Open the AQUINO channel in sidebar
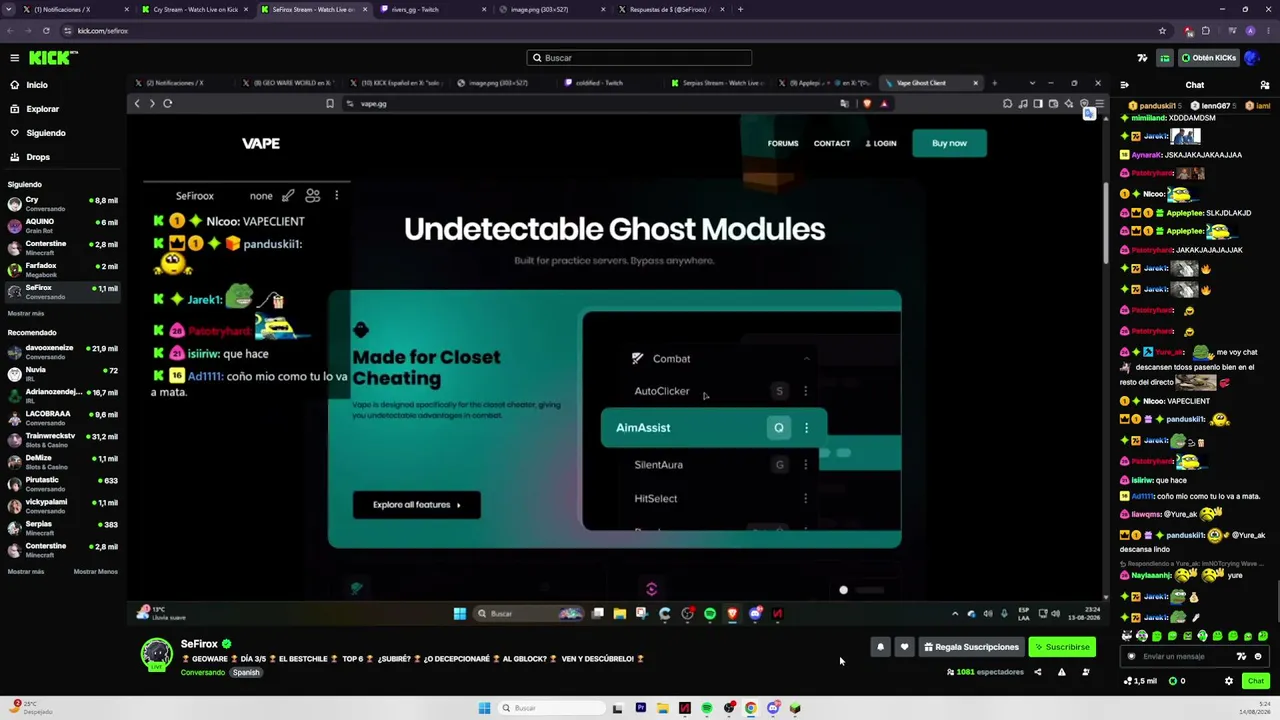 [x=62, y=226]
